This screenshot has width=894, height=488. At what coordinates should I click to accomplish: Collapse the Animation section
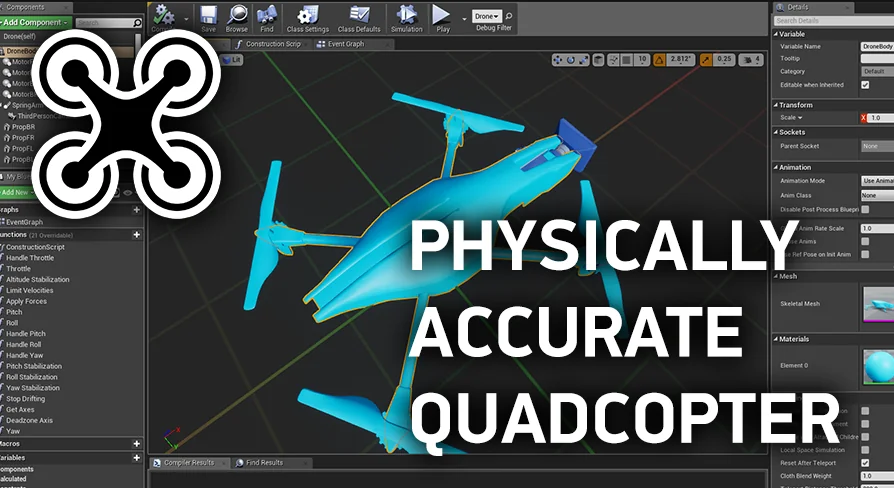click(x=776, y=168)
